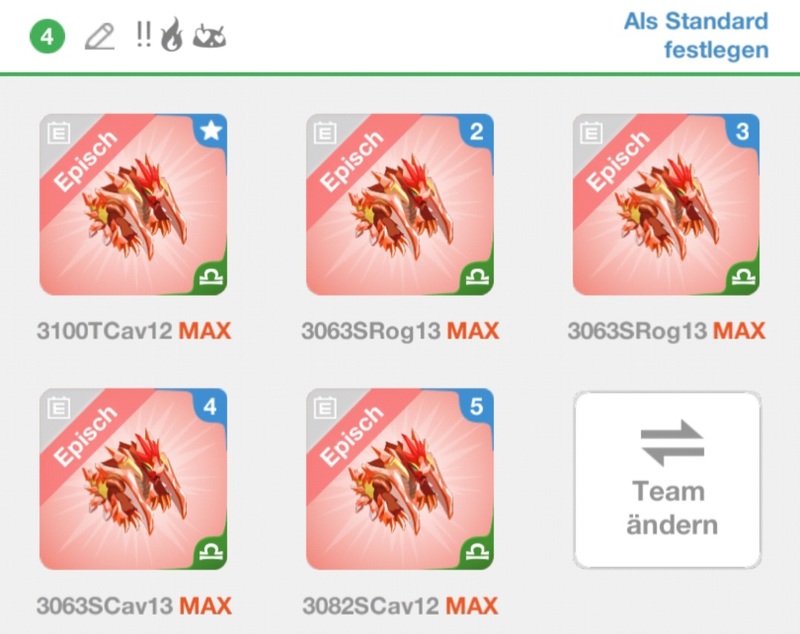Click the pencil edit icon

(x=99, y=37)
